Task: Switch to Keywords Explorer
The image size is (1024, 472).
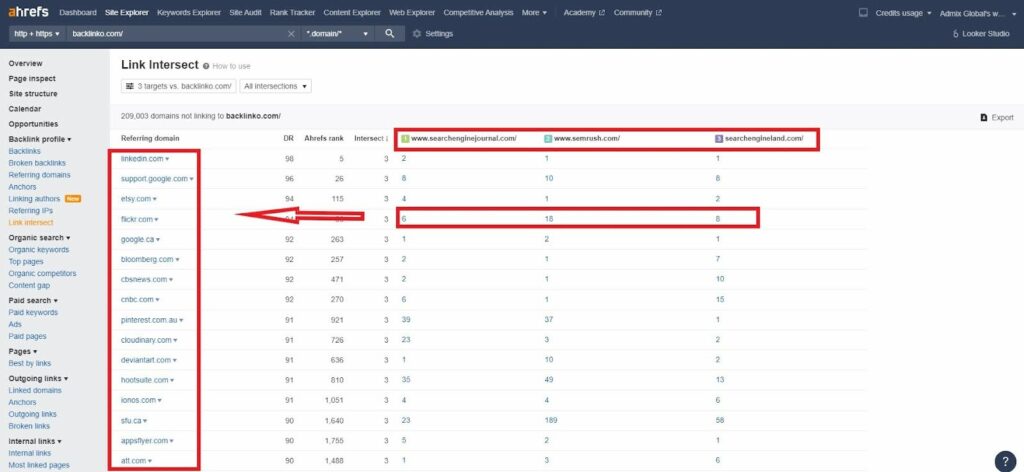Action: tap(189, 12)
